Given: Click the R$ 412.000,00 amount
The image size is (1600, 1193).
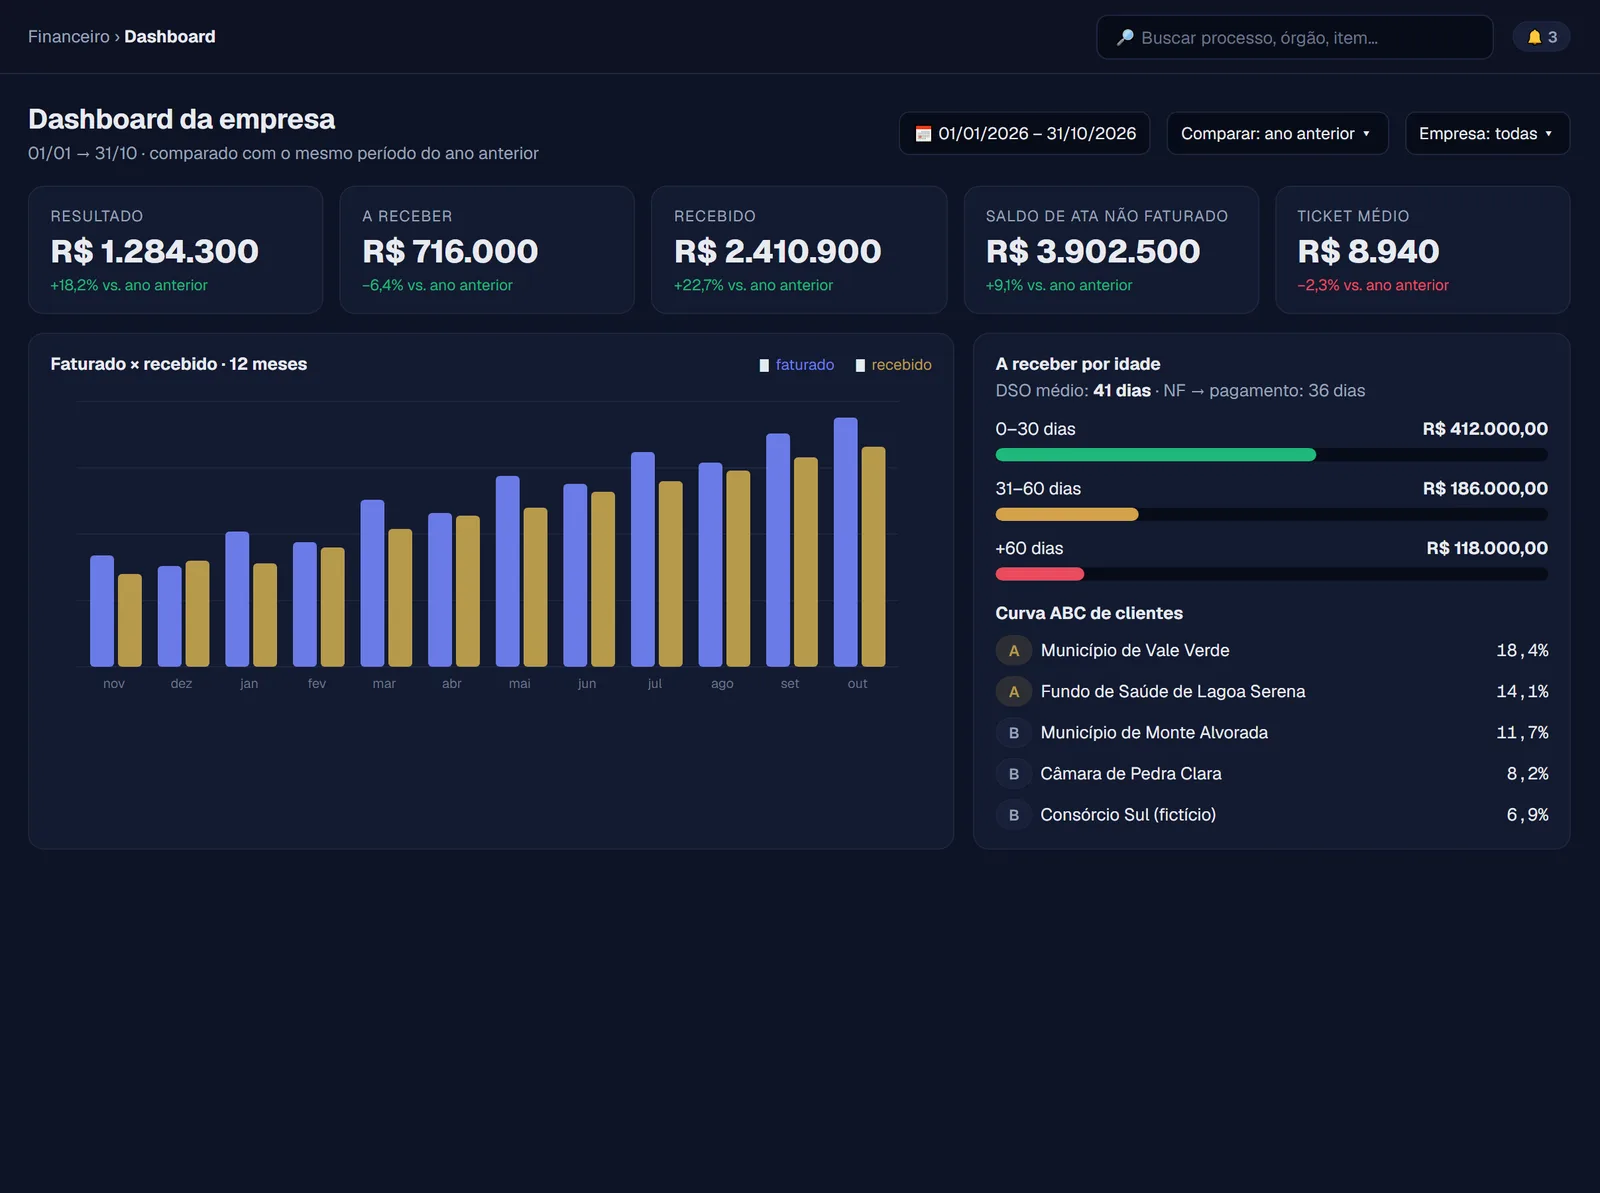Looking at the screenshot, I should 1485,429.
